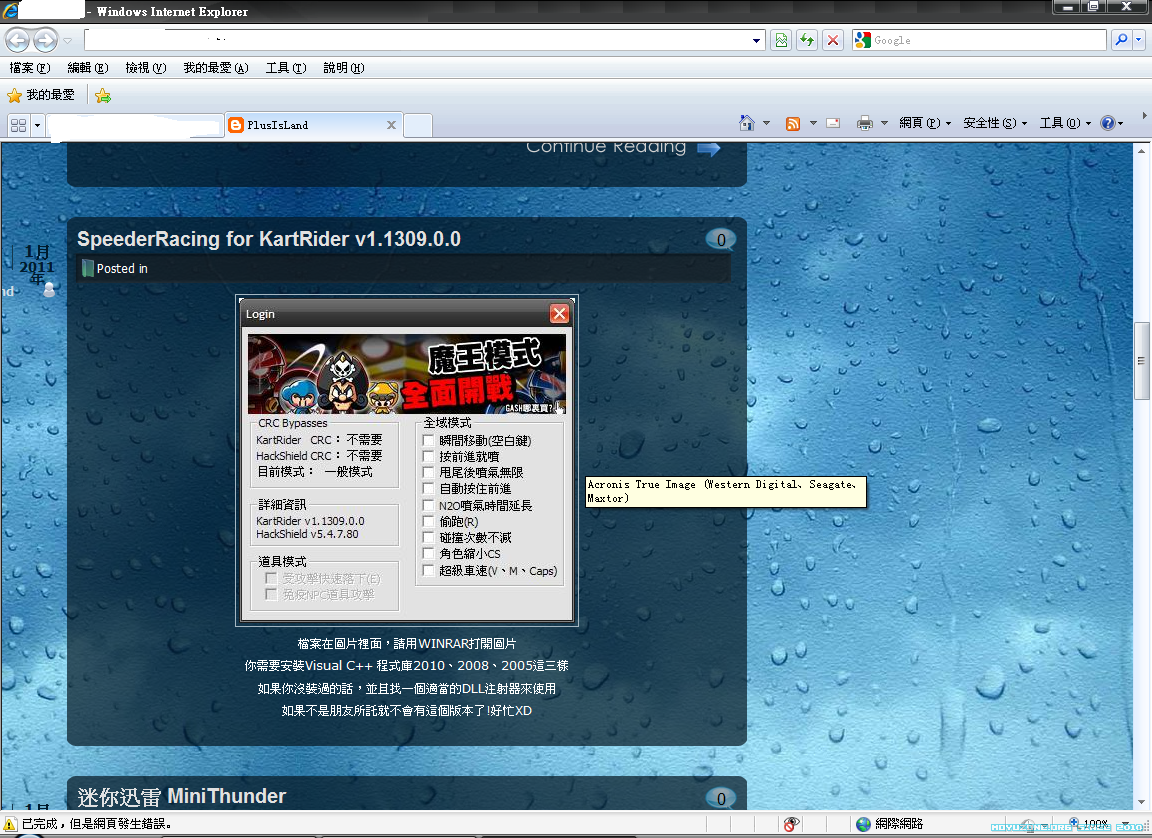Screen dimensions: 1152x838
Task: Enable 甩尾後噴氣無限 checkbox
Action: coord(429,472)
